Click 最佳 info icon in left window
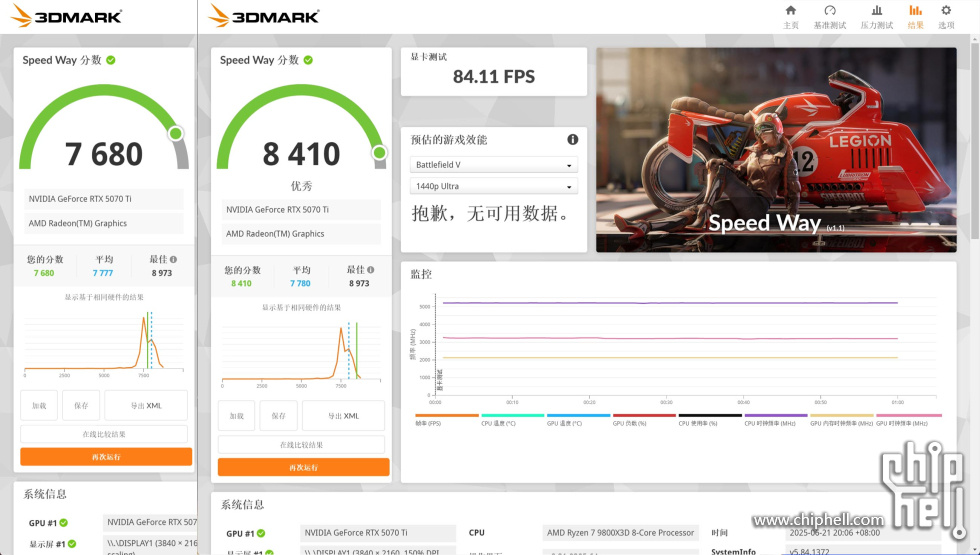 173,259
